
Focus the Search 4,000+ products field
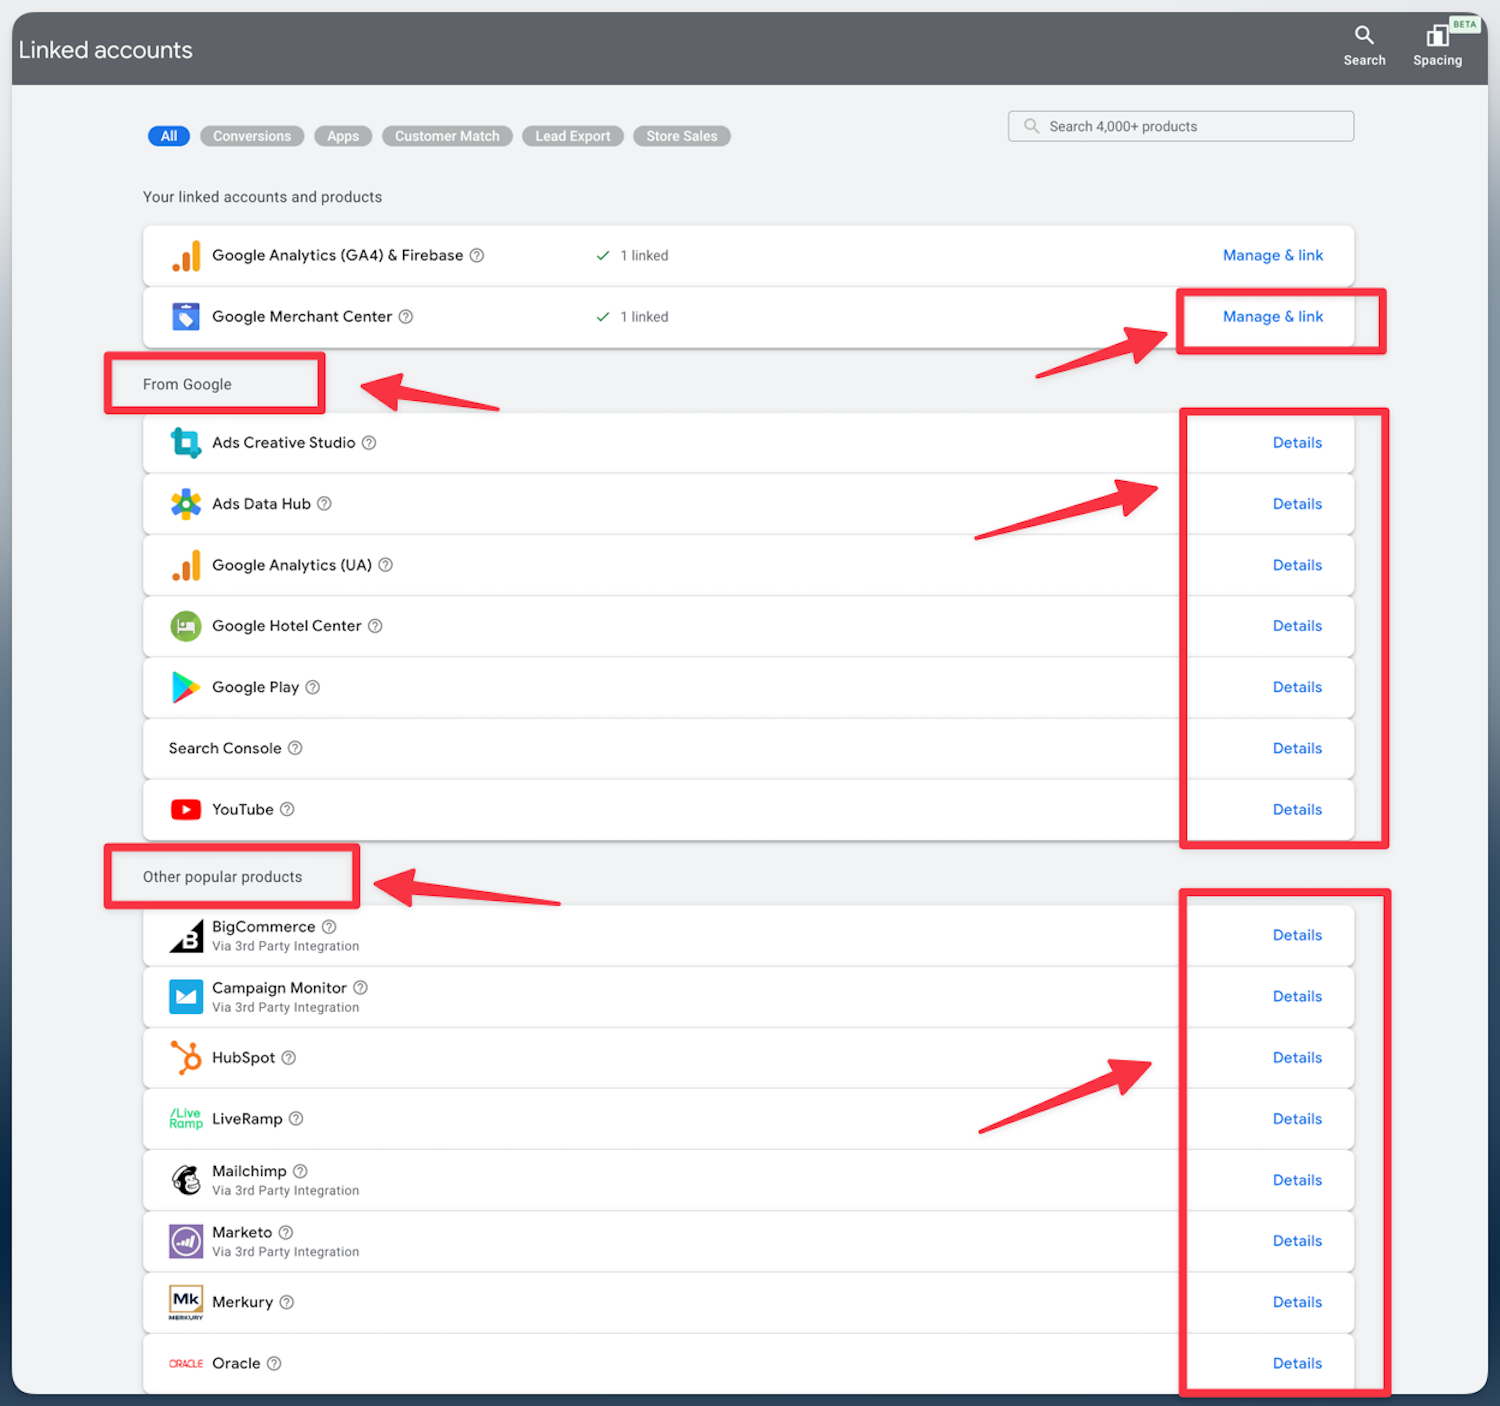tap(1181, 127)
